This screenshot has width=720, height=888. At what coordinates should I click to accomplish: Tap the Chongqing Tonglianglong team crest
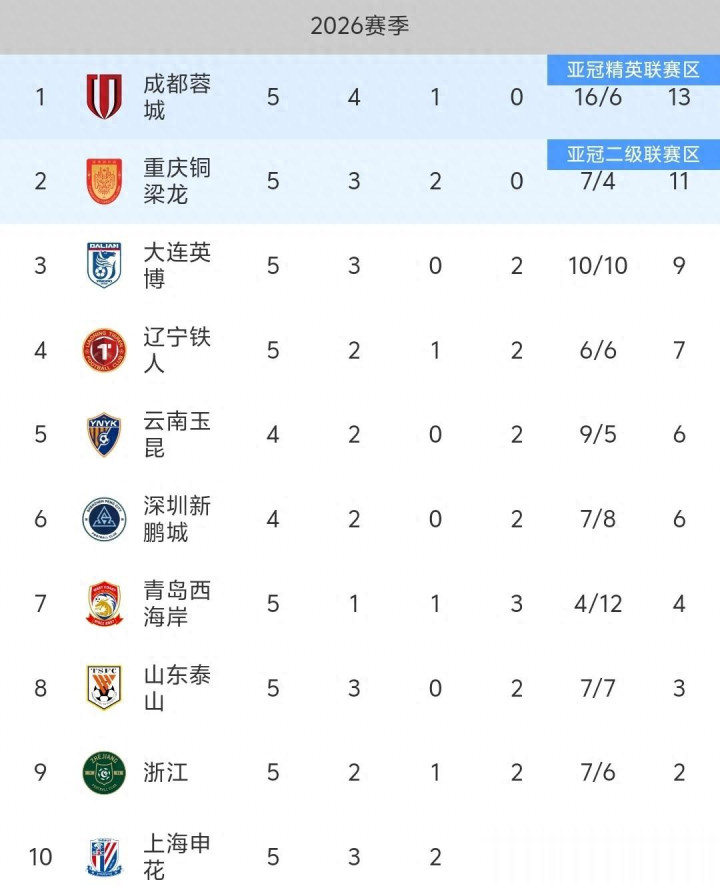pyautogui.click(x=104, y=181)
